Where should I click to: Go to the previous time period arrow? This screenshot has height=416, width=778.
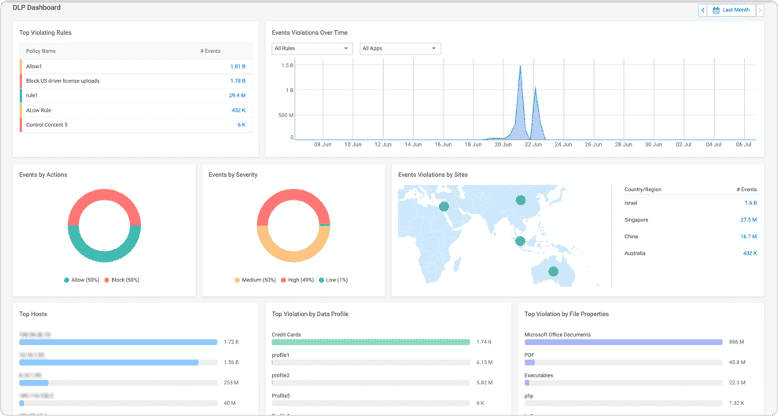click(x=703, y=10)
